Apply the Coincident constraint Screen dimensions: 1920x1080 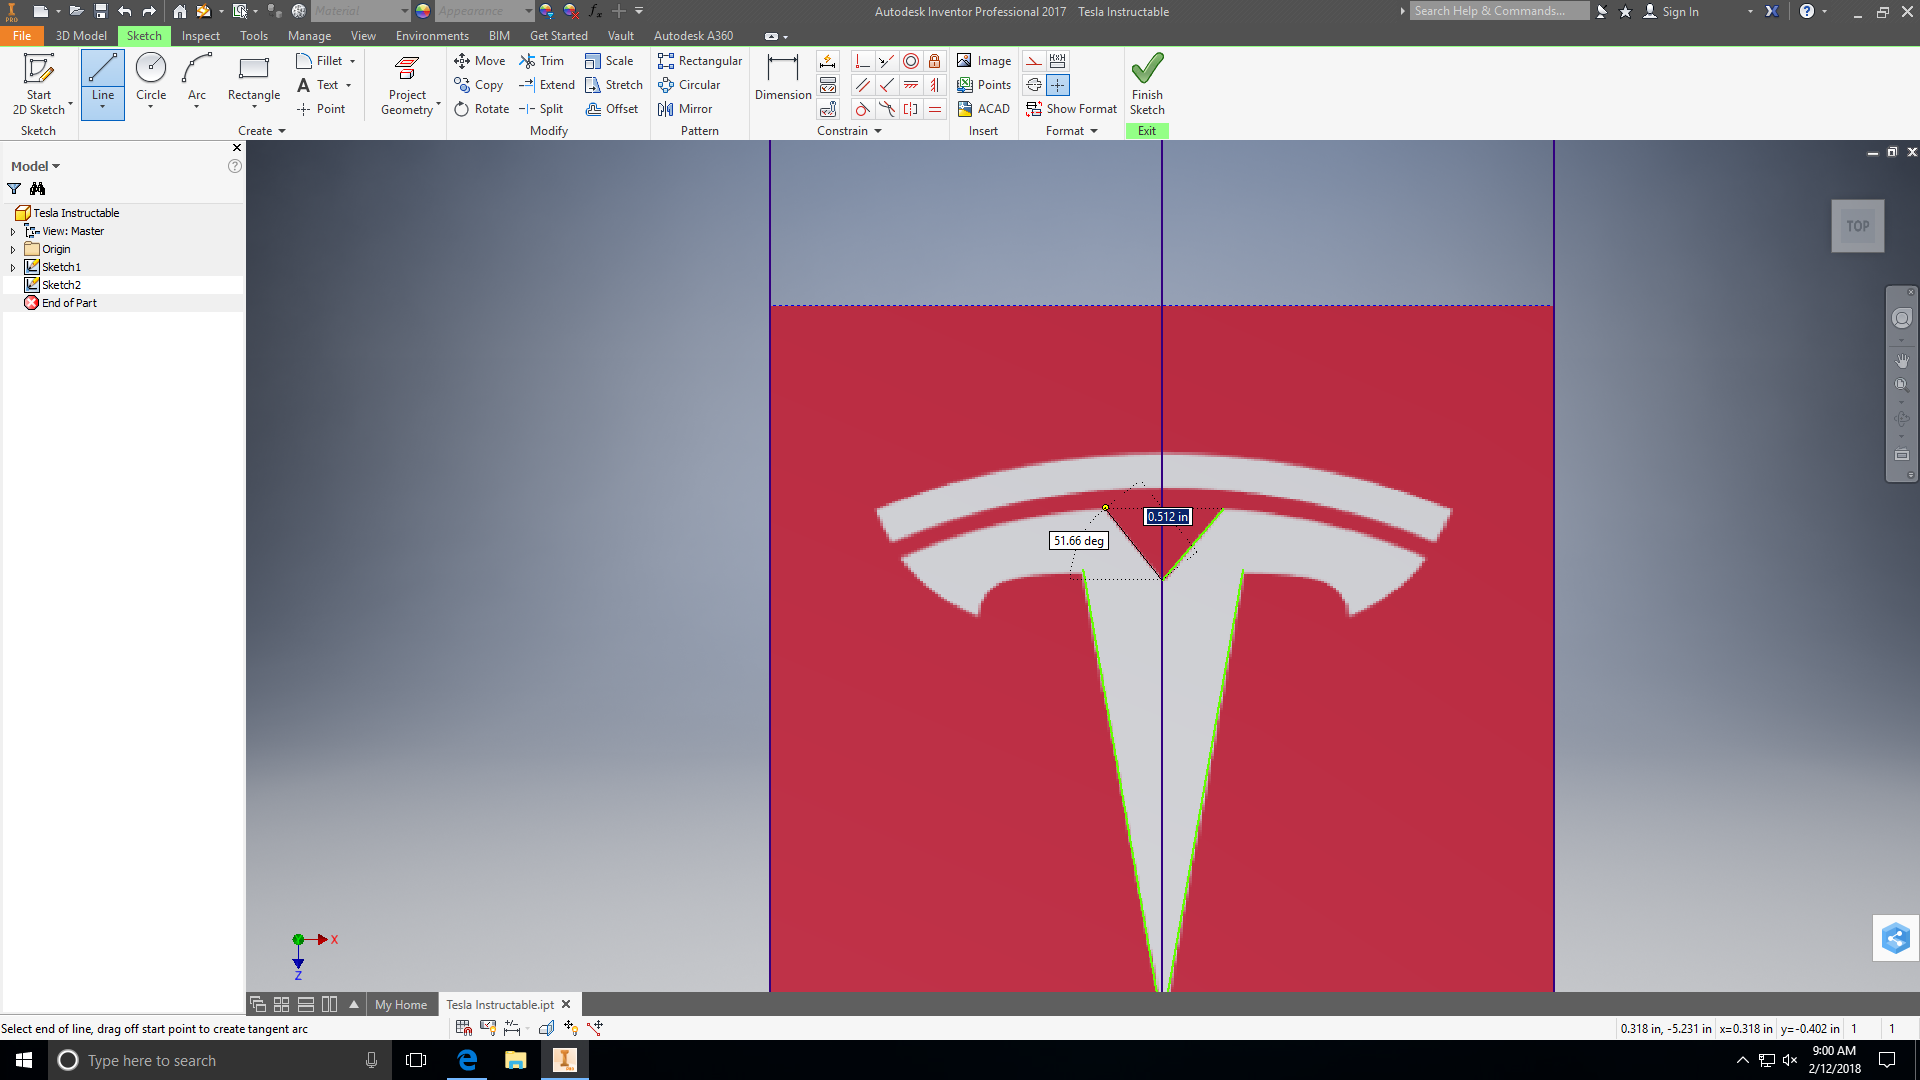863,61
